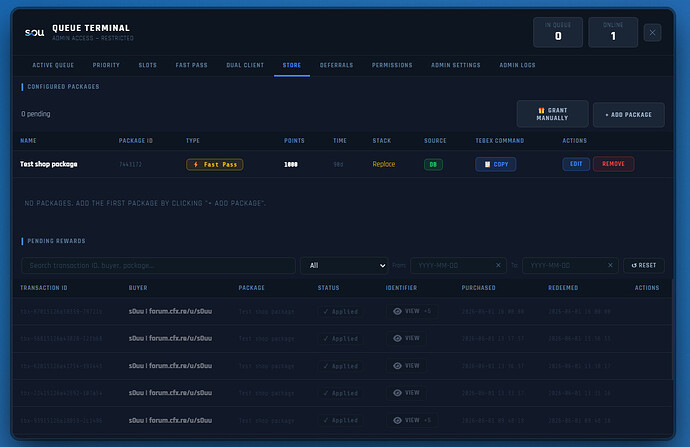Click the Add Package button
The image size is (690, 447).
pos(628,115)
